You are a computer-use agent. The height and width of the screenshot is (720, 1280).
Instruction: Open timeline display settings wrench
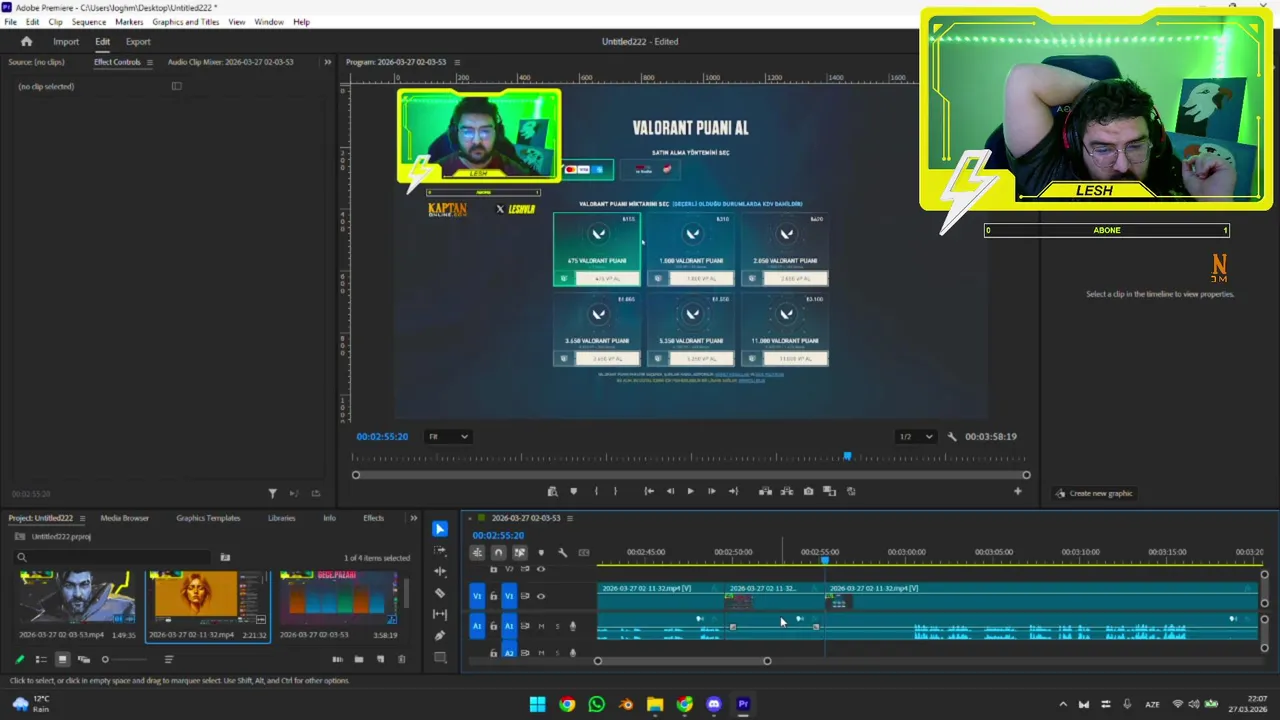[562, 552]
